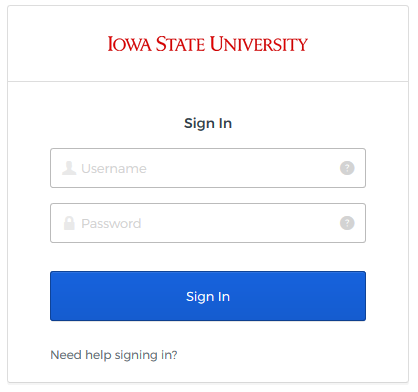Select the word University in the red logo
Image resolution: width=418 pixels, height=392 pixels.
point(259,44)
